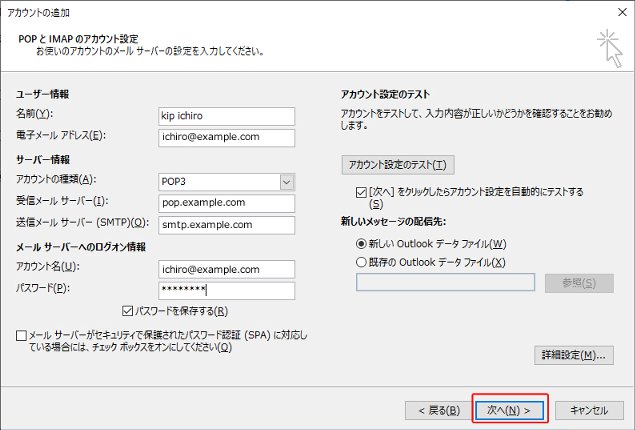Enable the SPA secure password authentication checkbox
Screen dimensions: 635x430
click(x=22, y=336)
